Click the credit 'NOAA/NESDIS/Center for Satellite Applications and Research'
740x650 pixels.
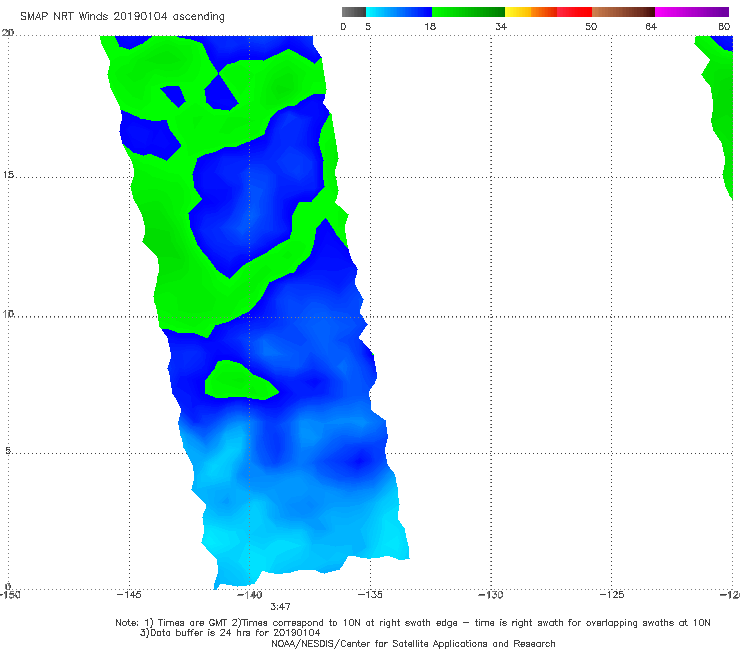tap(413, 644)
